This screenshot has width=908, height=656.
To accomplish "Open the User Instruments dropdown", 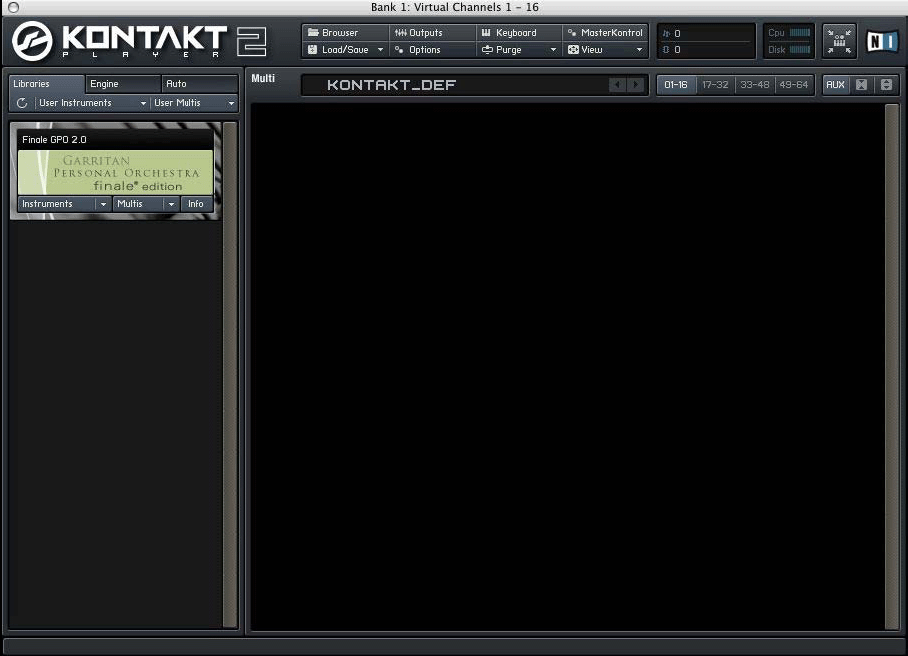I will [x=92, y=103].
